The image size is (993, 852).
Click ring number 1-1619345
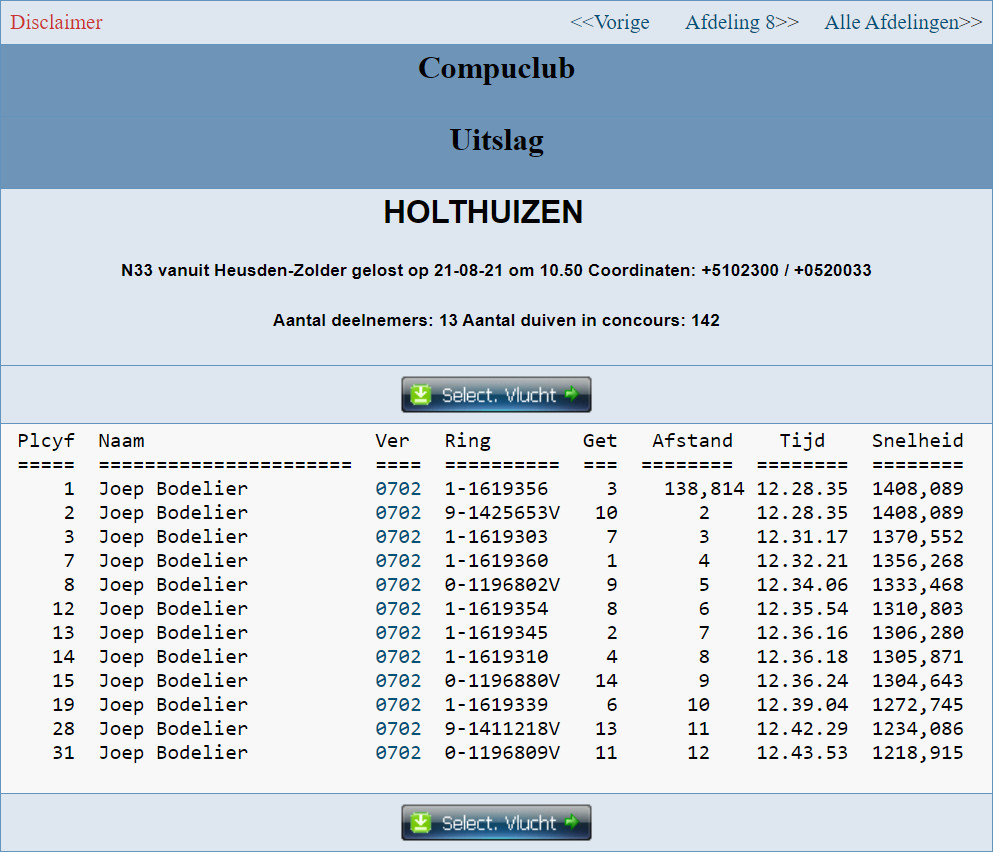[496, 633]
